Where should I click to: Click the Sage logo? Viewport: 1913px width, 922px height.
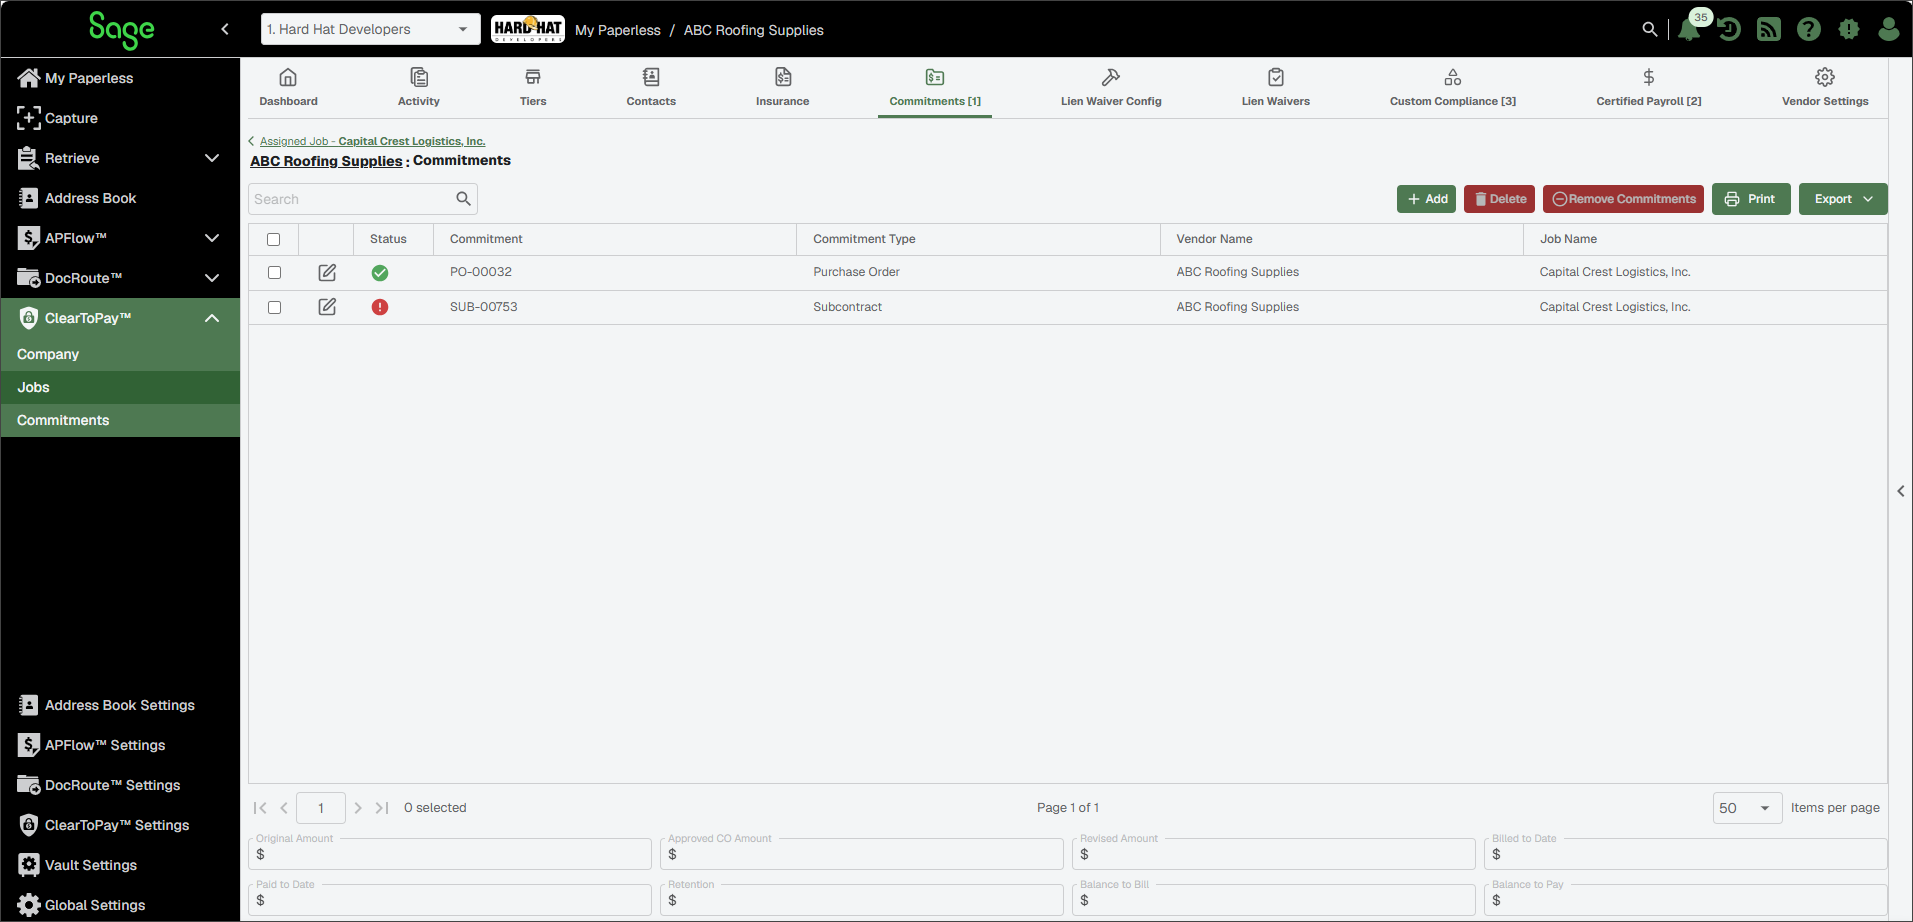click(x=121, y=29)
